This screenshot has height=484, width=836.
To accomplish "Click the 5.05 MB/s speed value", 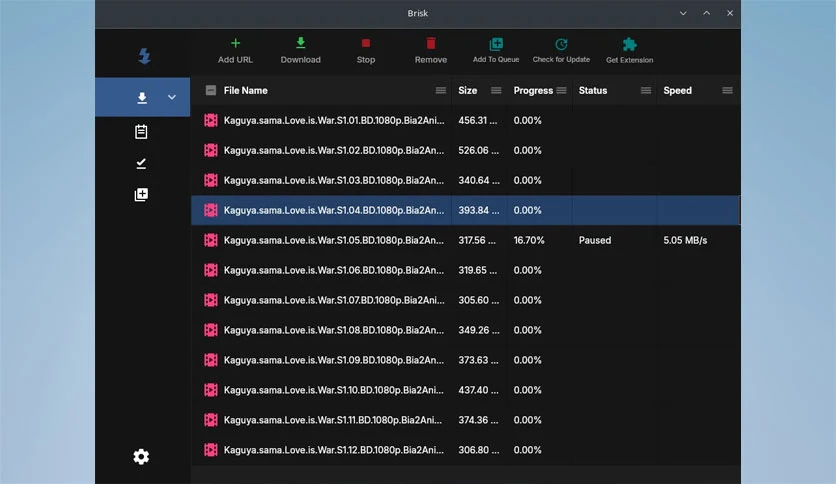I will coord(685,240).
